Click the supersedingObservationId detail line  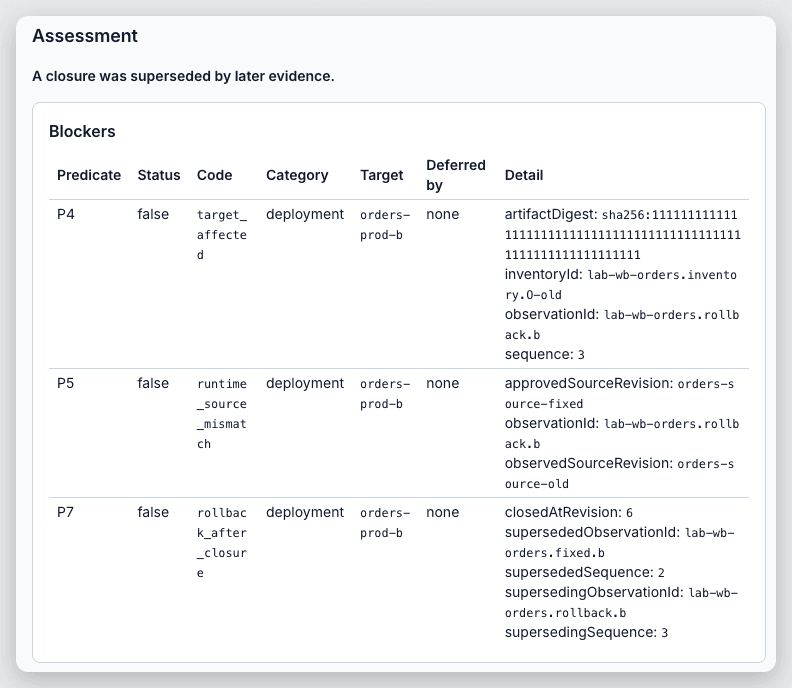point(621,602)
